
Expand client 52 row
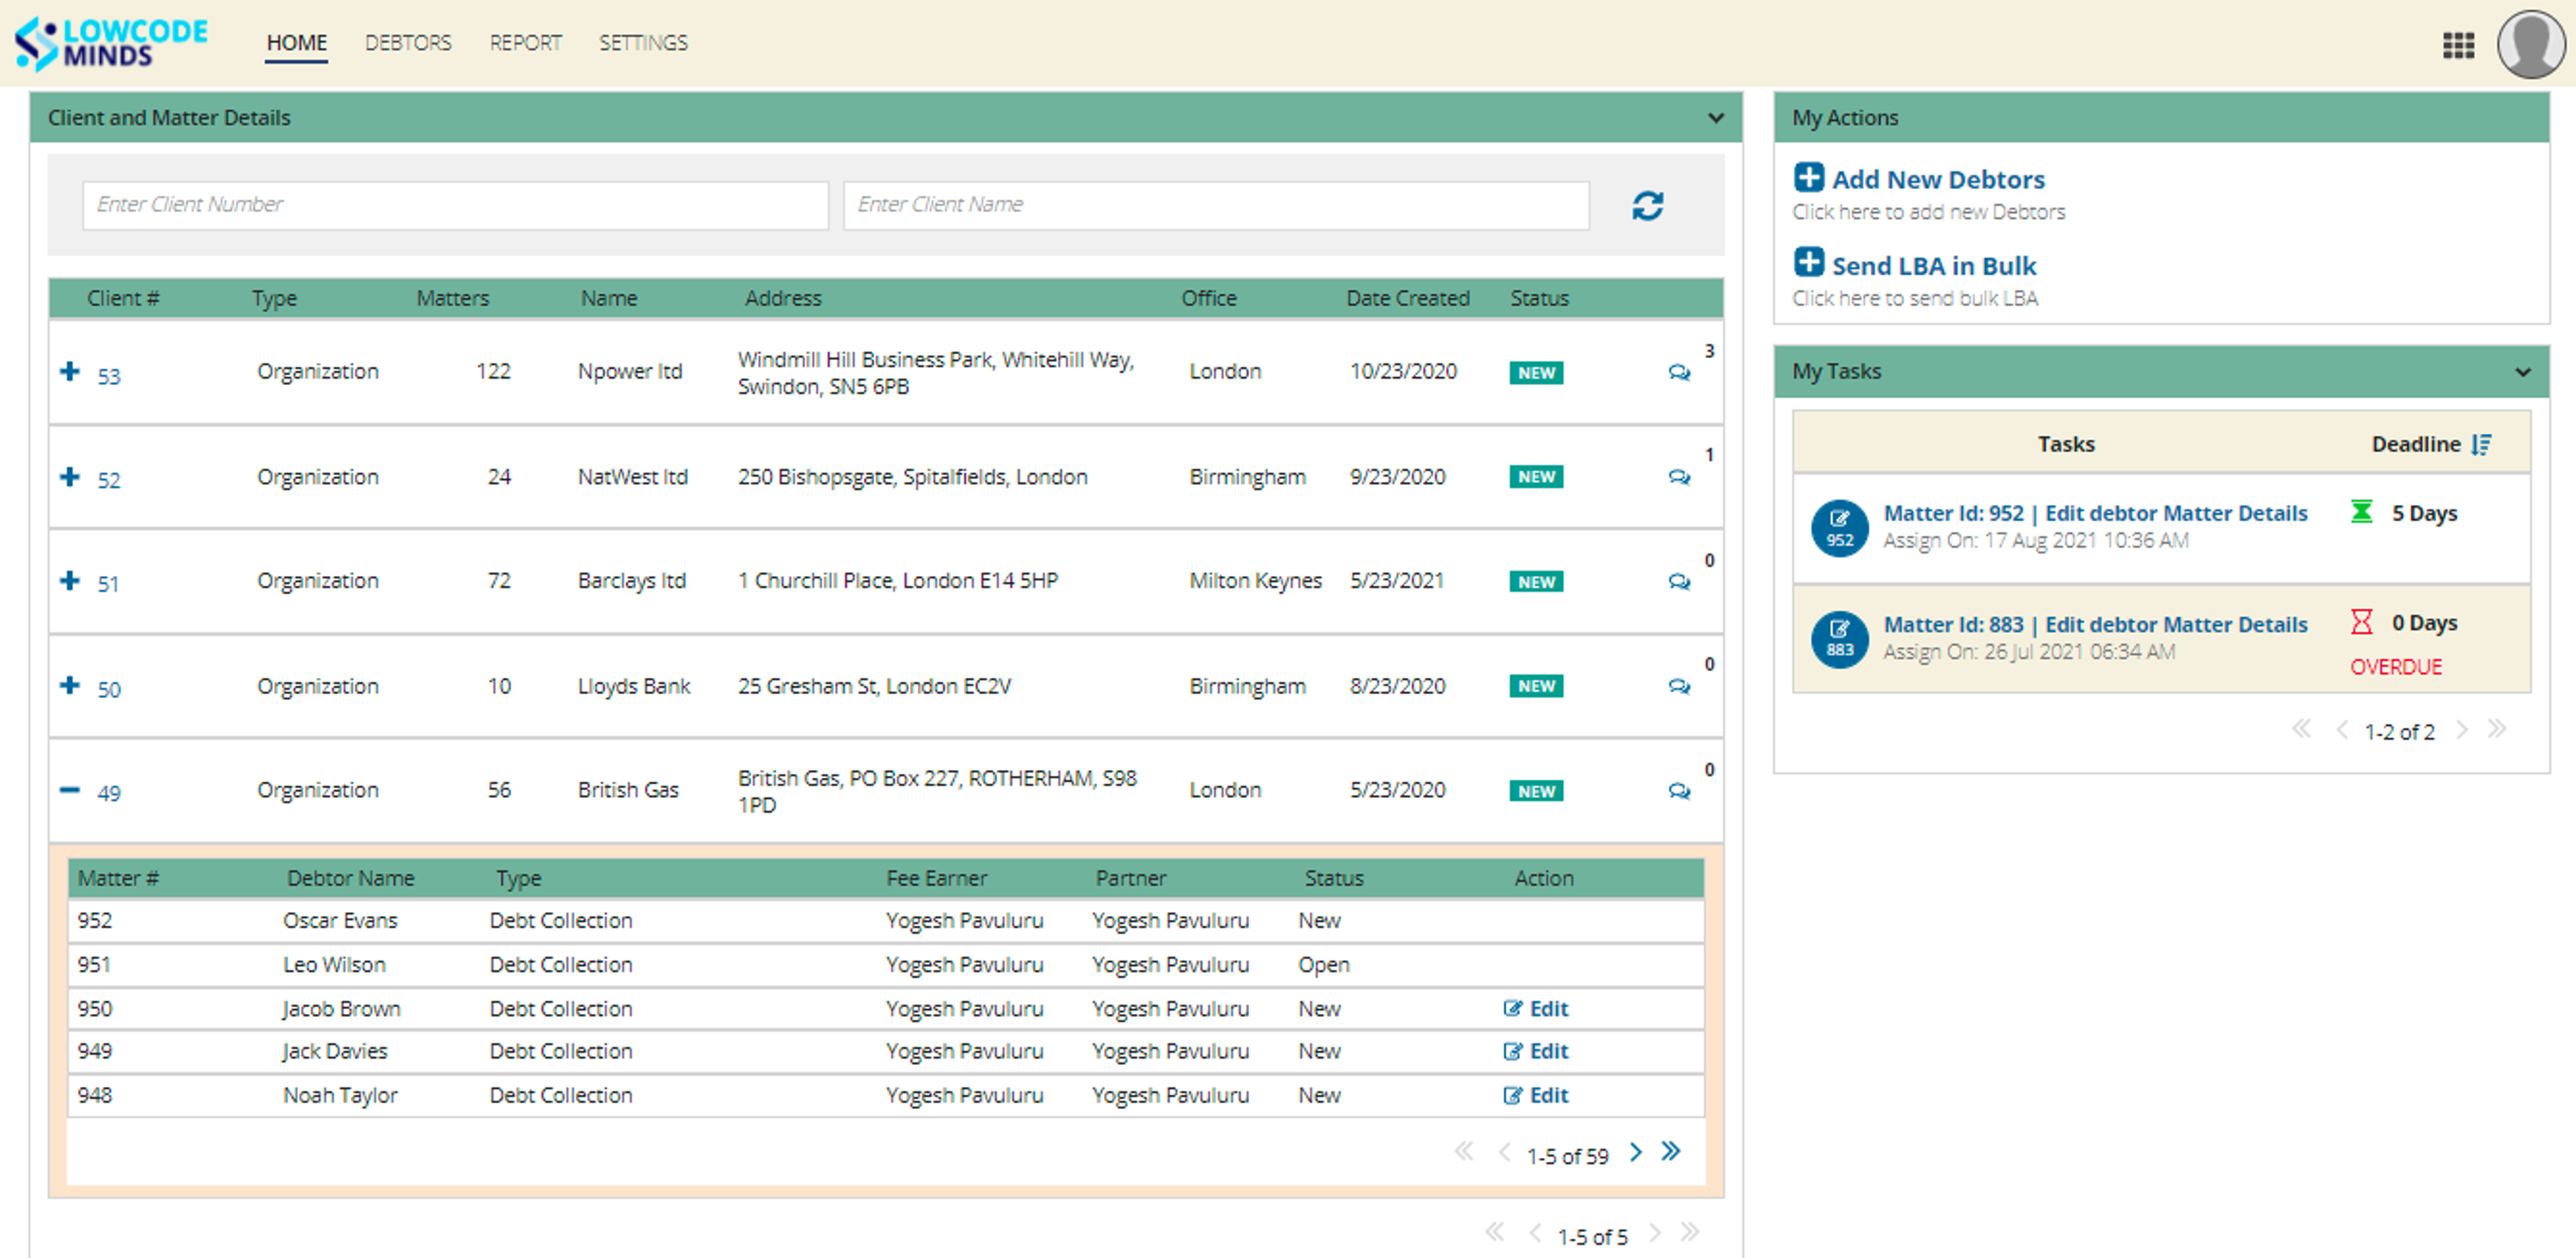click(70, 477)
